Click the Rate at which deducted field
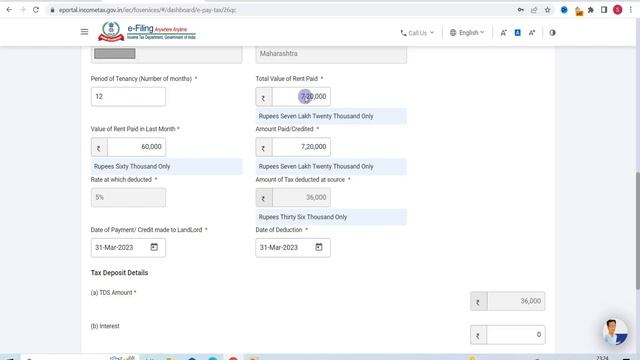 point(128,198)
